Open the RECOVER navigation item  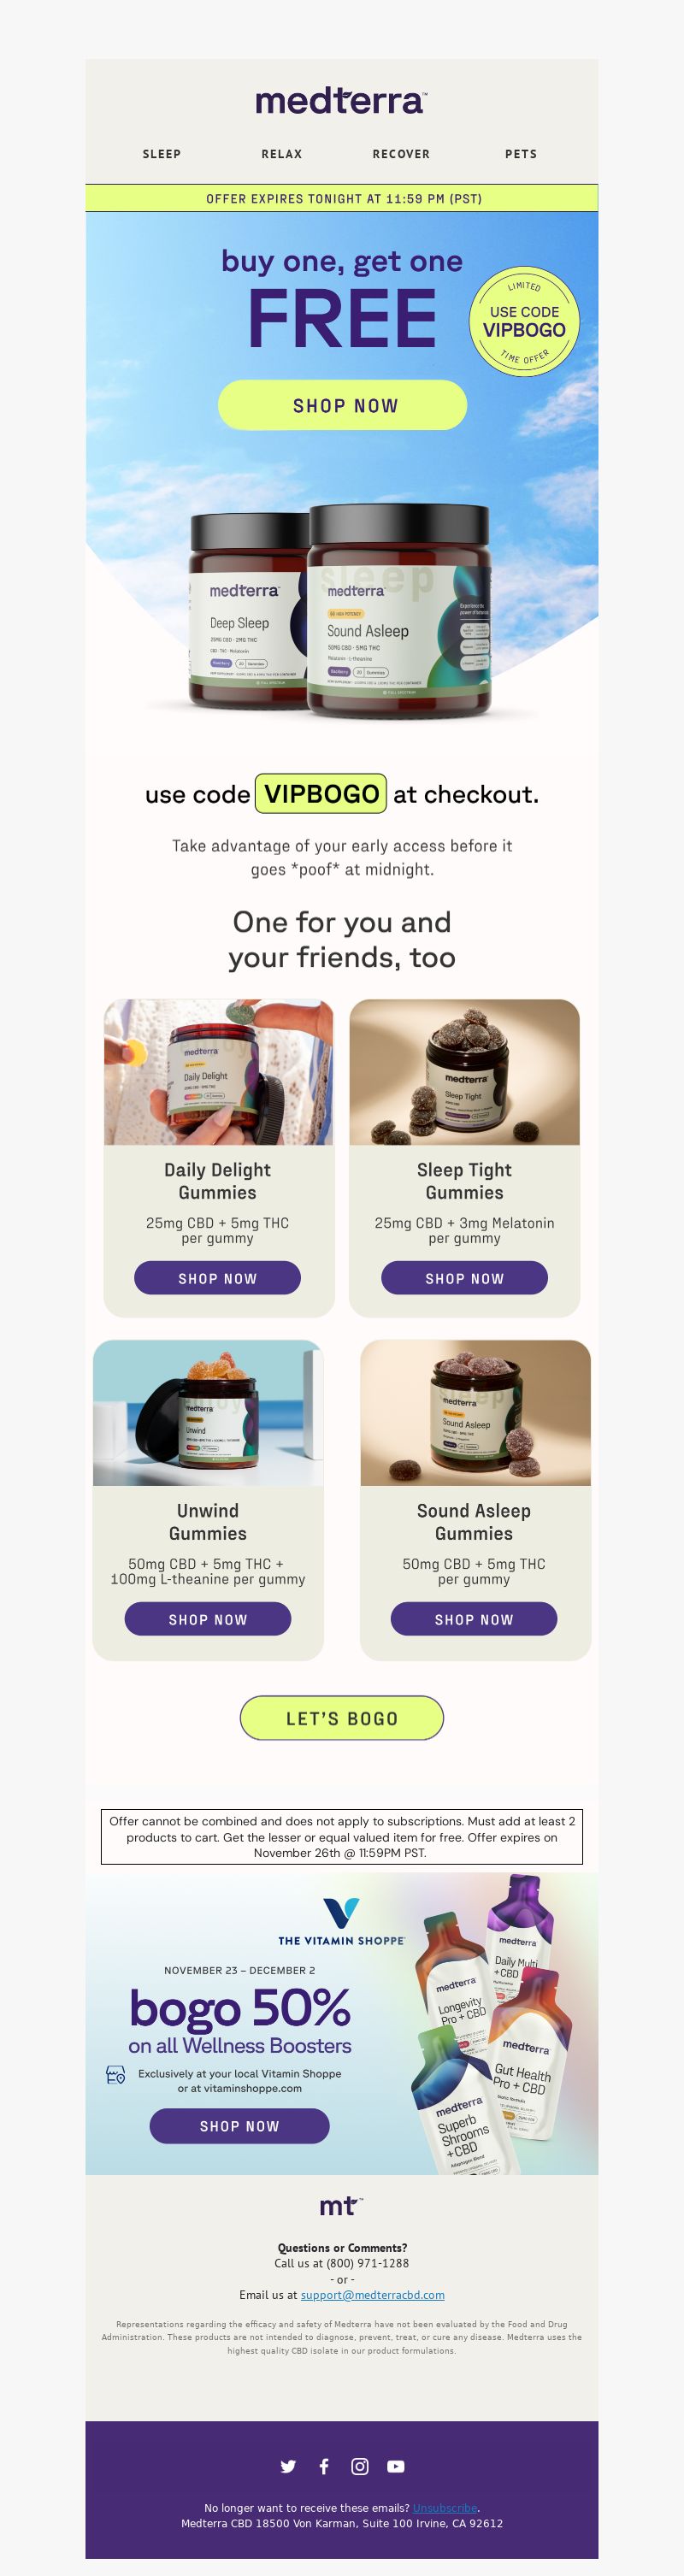[x=401, y=154]
